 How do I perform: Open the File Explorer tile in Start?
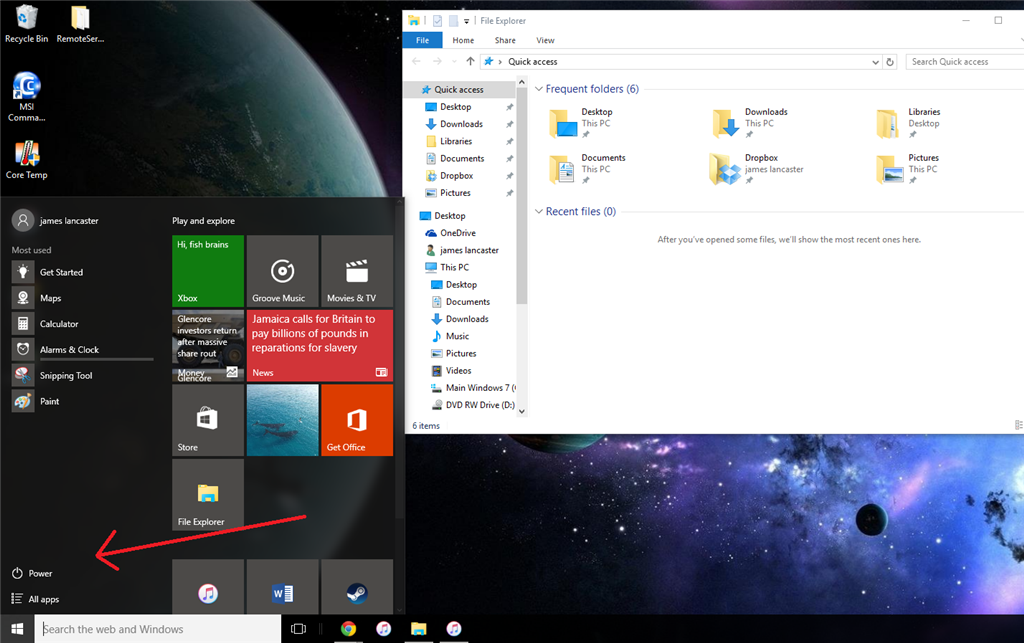(208, 494)
